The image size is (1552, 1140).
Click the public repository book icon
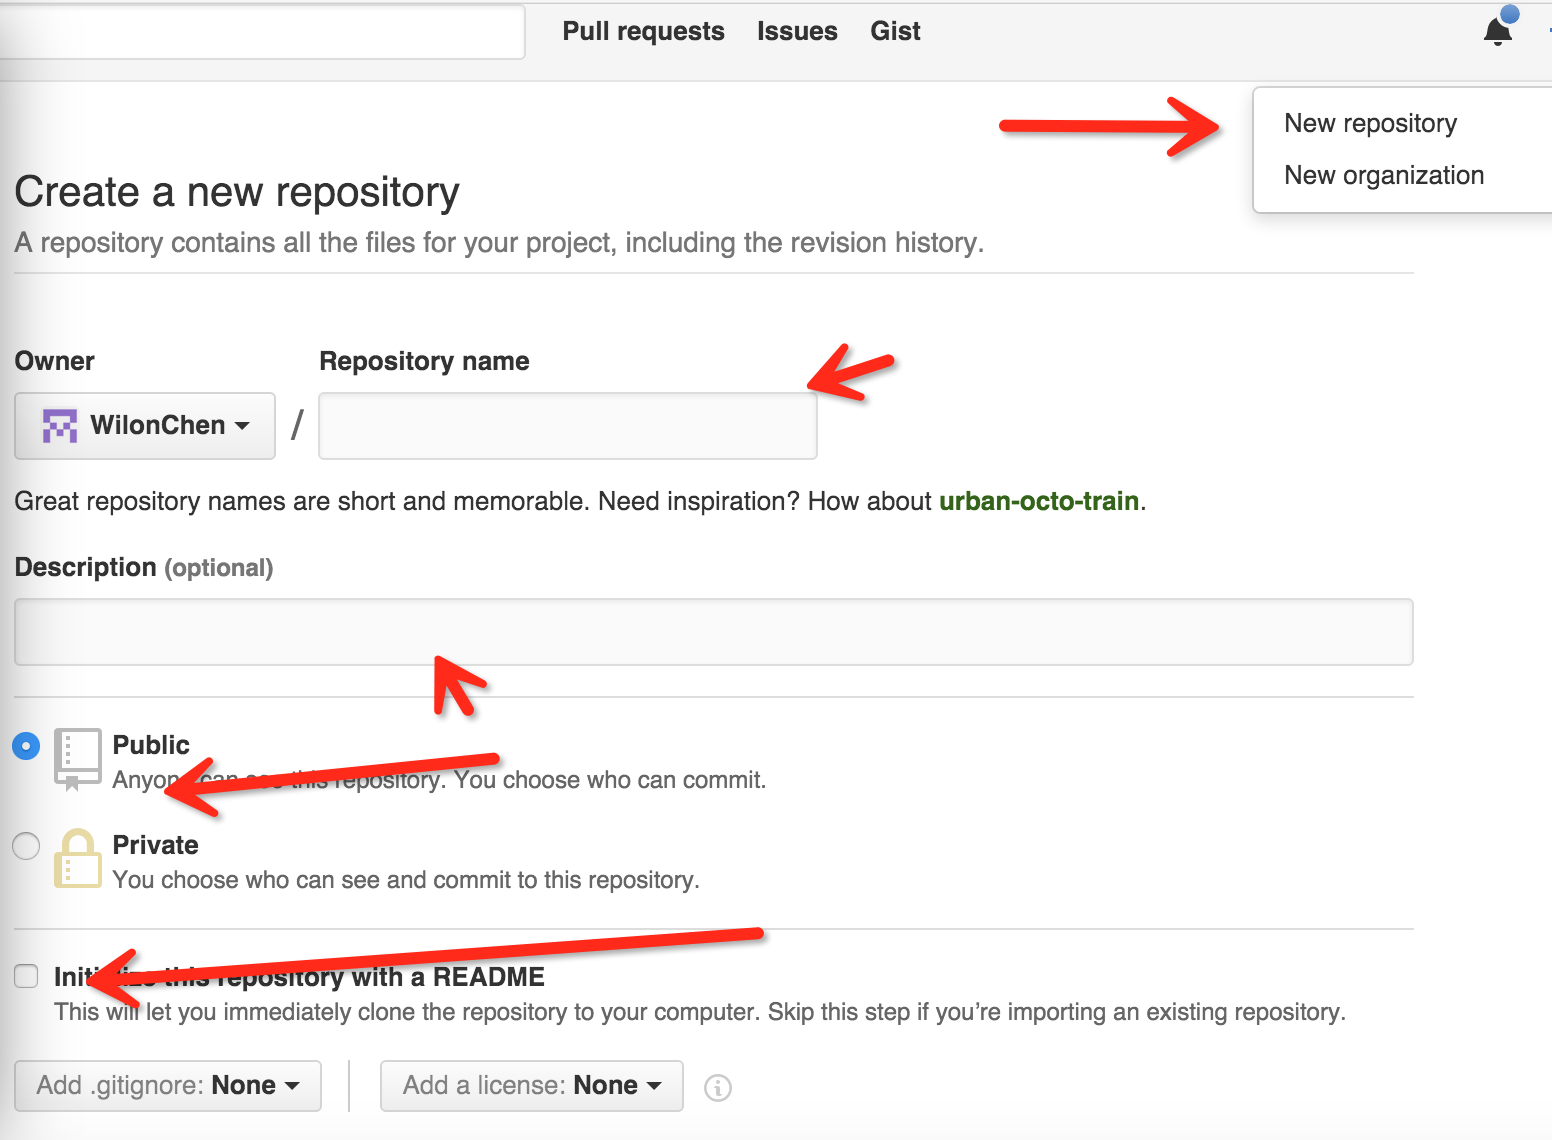[78, 760]
